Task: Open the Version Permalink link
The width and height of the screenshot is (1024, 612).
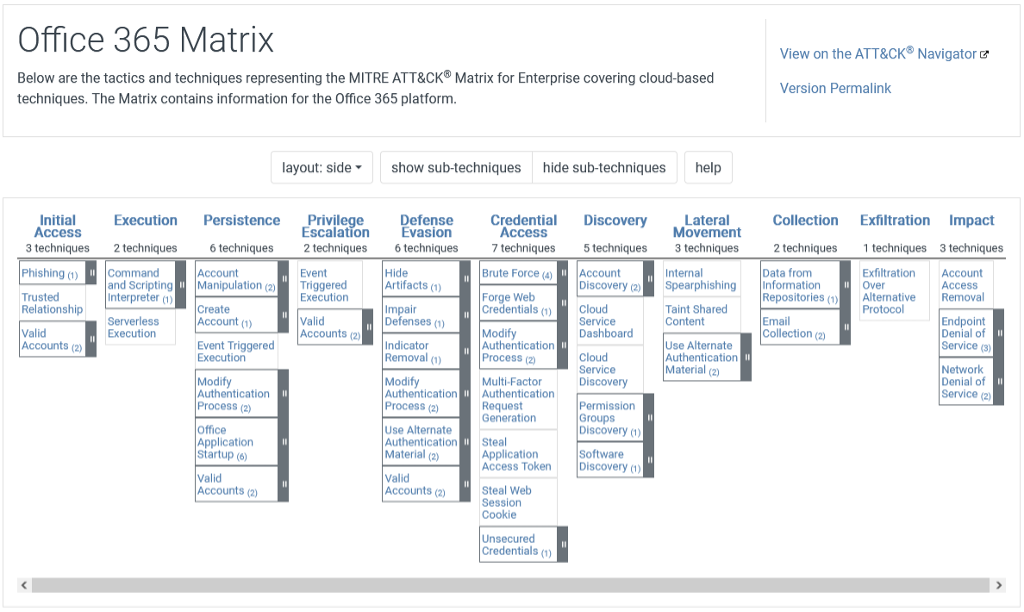Action: [x=835, y=88]
